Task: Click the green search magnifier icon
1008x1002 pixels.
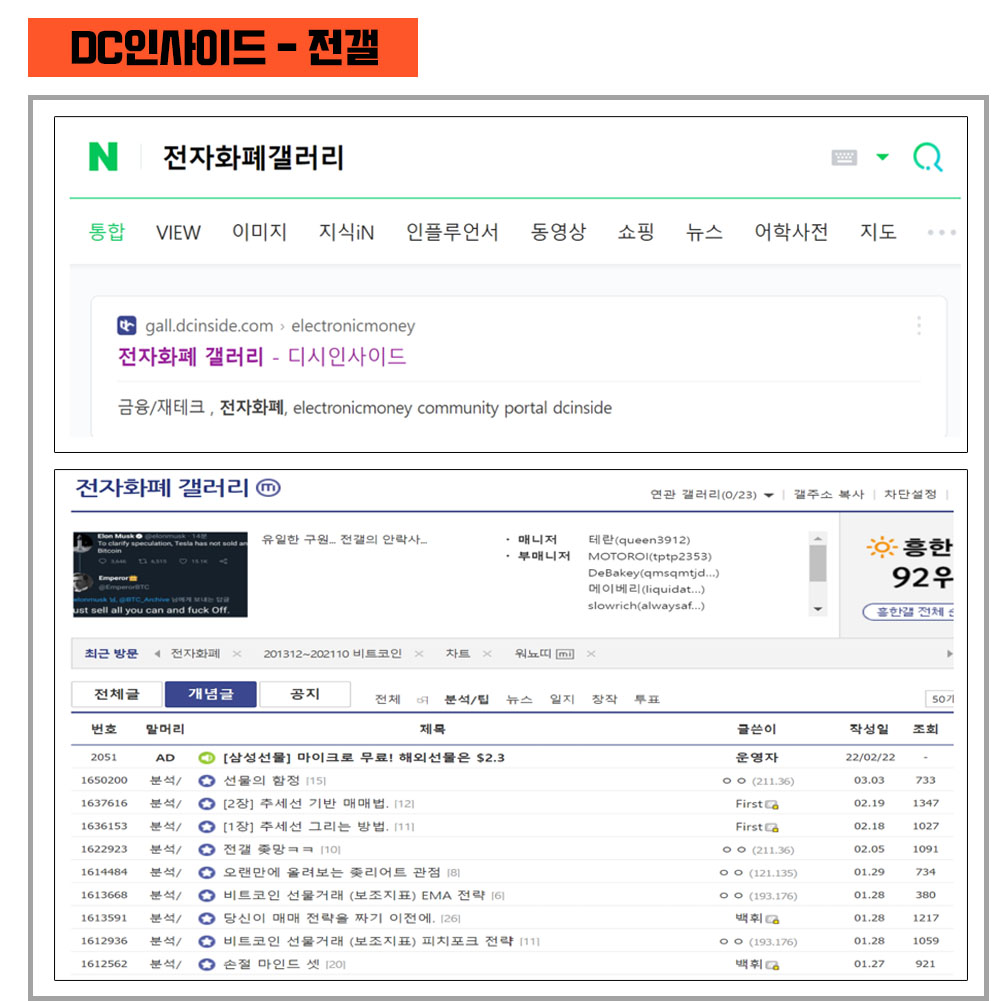Action: coord(928,157)
